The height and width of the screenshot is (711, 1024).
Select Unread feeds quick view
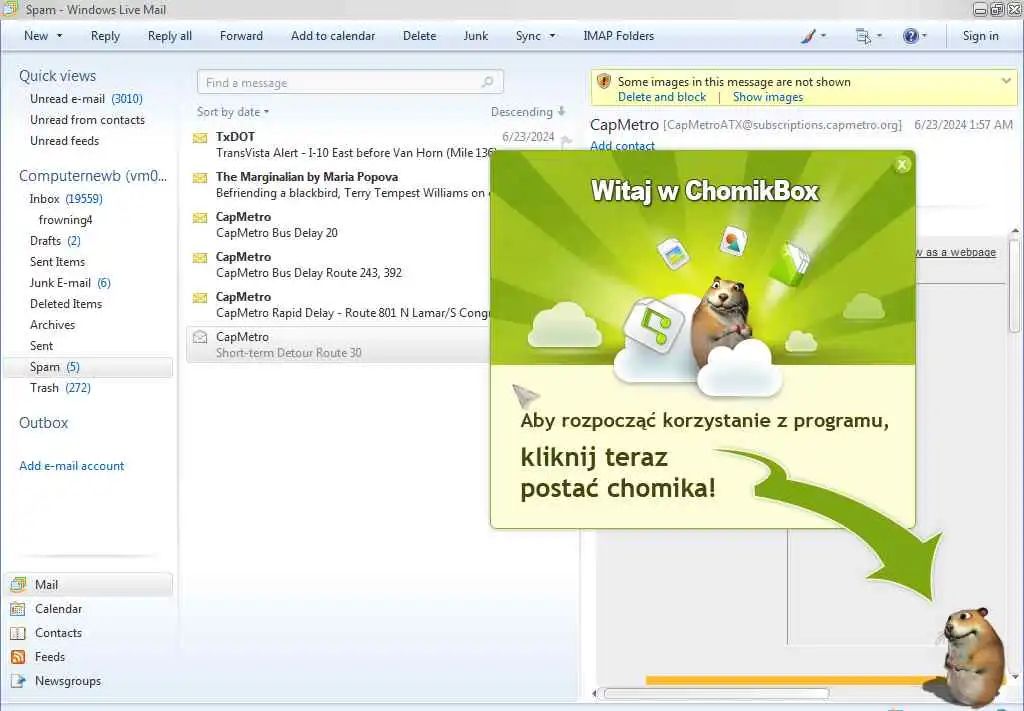click(65, 140)
